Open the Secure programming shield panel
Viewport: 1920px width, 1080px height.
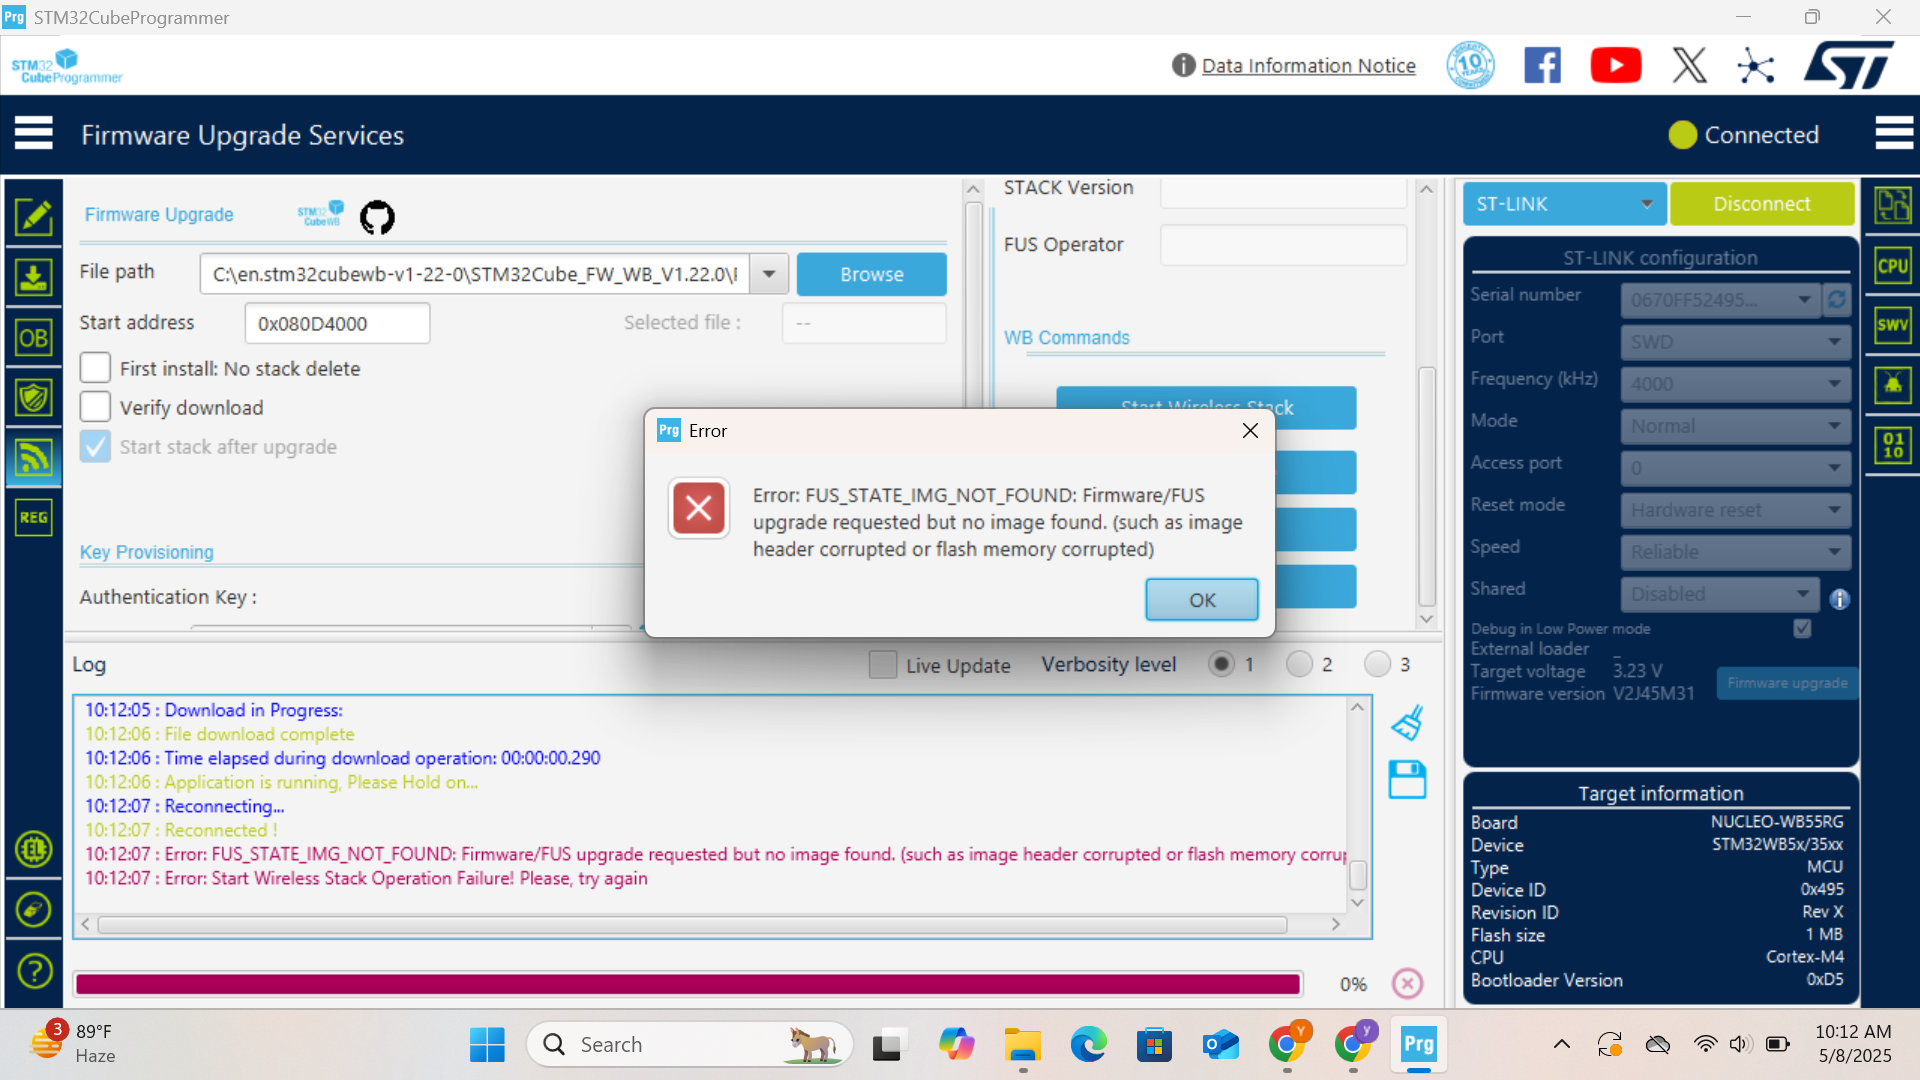34,397
